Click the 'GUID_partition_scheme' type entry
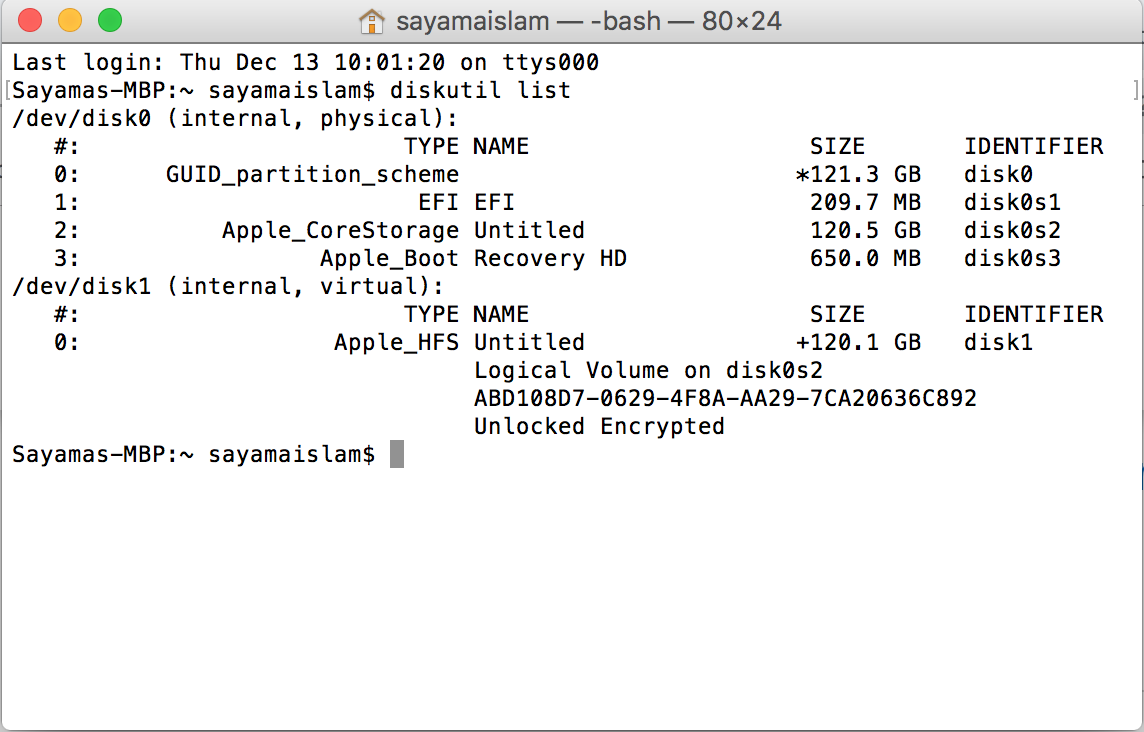Image resolution: width=1144 pixels, height=732 pixels. pos(312,175)
